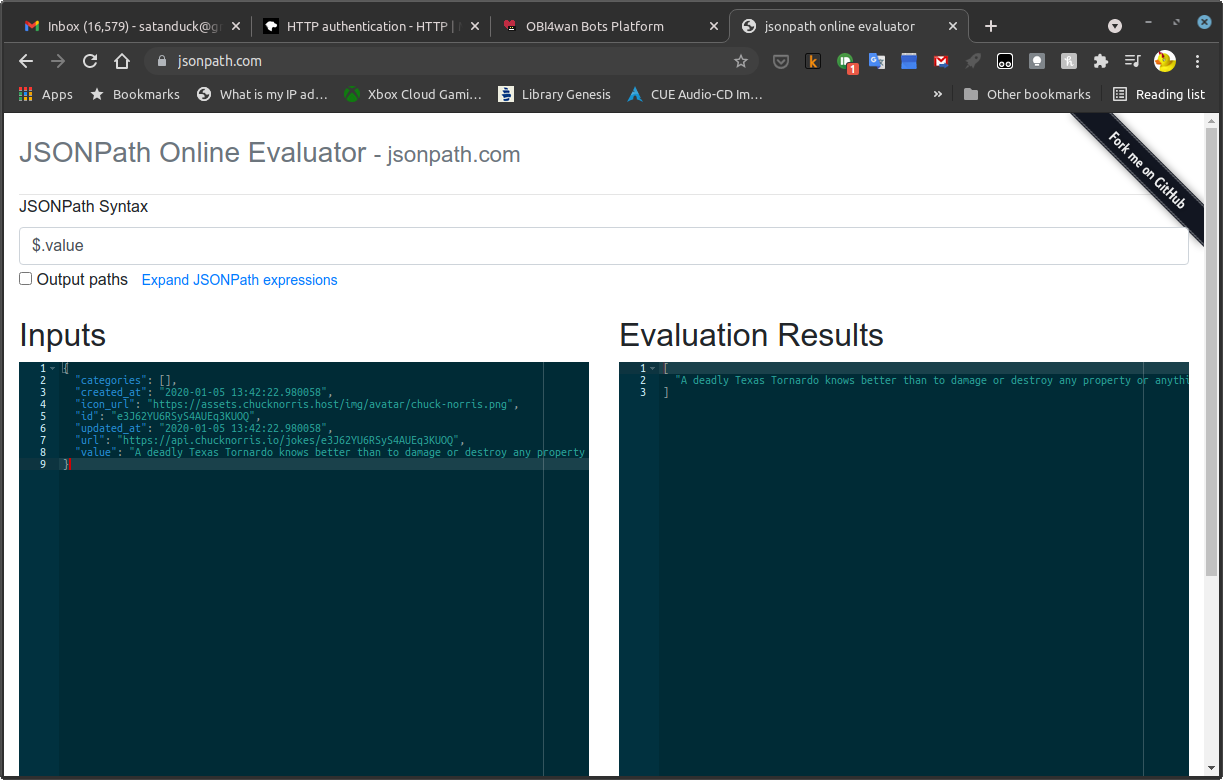Open the Apps grid shortcut
The width and height of the screenshot is (1223, 780).
pyautogui.click(x=46, y=94)
